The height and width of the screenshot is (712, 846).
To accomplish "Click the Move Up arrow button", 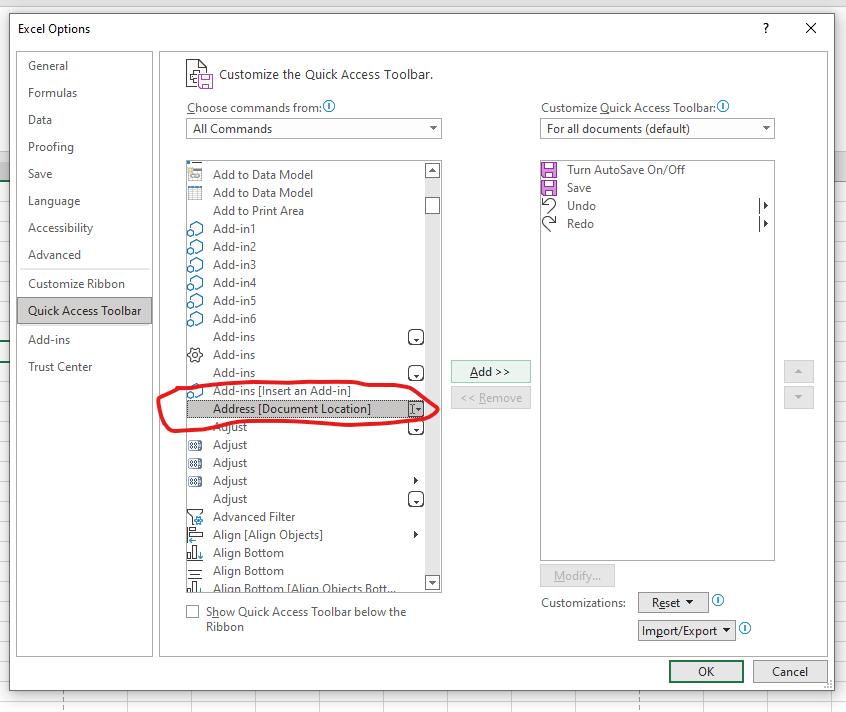I will pos(799,372).
